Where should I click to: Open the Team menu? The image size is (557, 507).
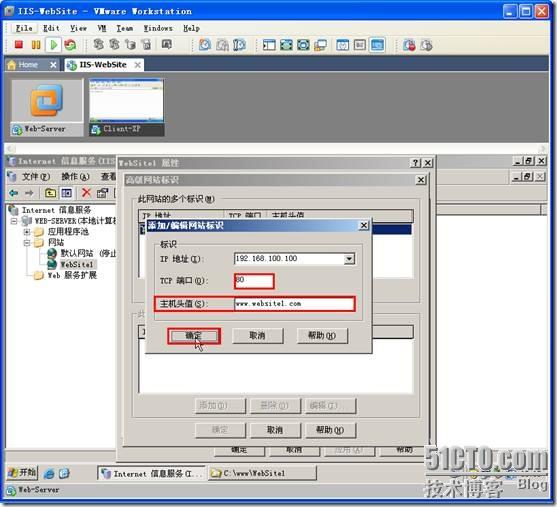[x=125, y=28]
